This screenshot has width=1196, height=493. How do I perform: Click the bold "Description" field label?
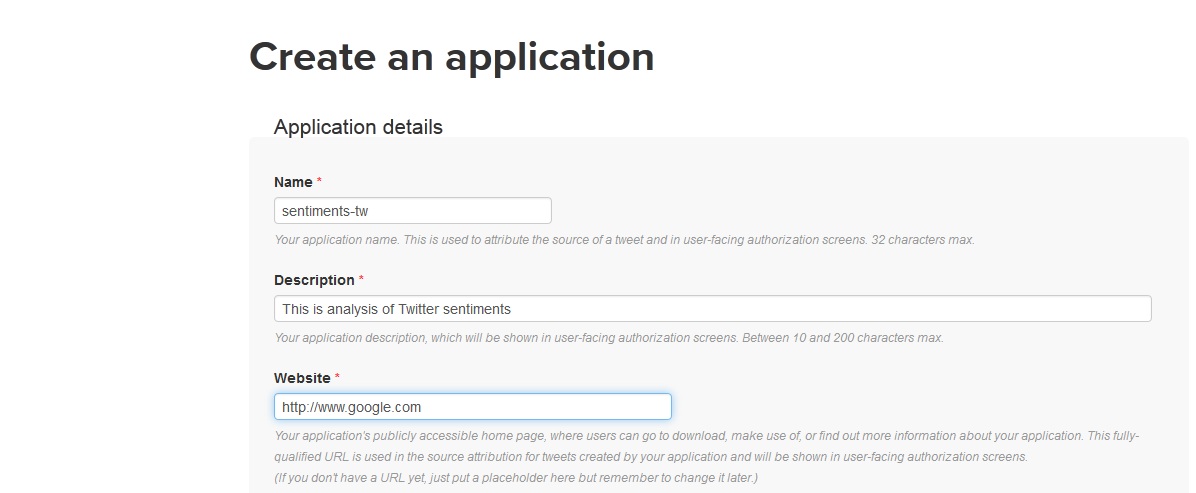[x=314, y=280]
